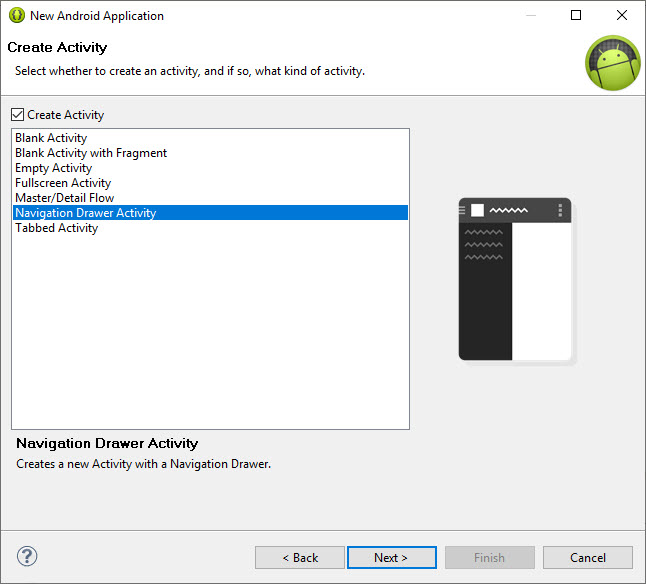This screenshot has width=646, height=584.
Task: Choose Empty Activity from the list
Action: click(210, 168)
